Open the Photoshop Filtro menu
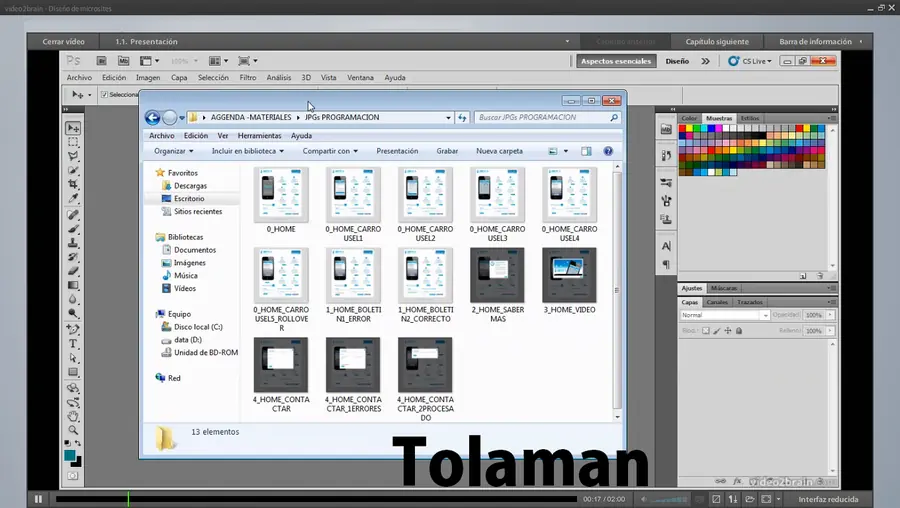The image size is (900, 508). (x=248, y=77)
